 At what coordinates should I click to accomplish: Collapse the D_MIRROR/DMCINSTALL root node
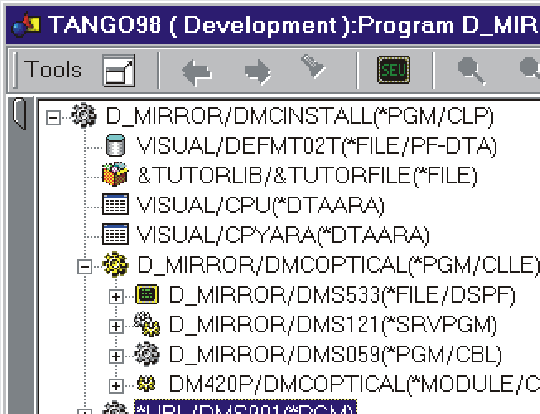[x=53, y=118]
